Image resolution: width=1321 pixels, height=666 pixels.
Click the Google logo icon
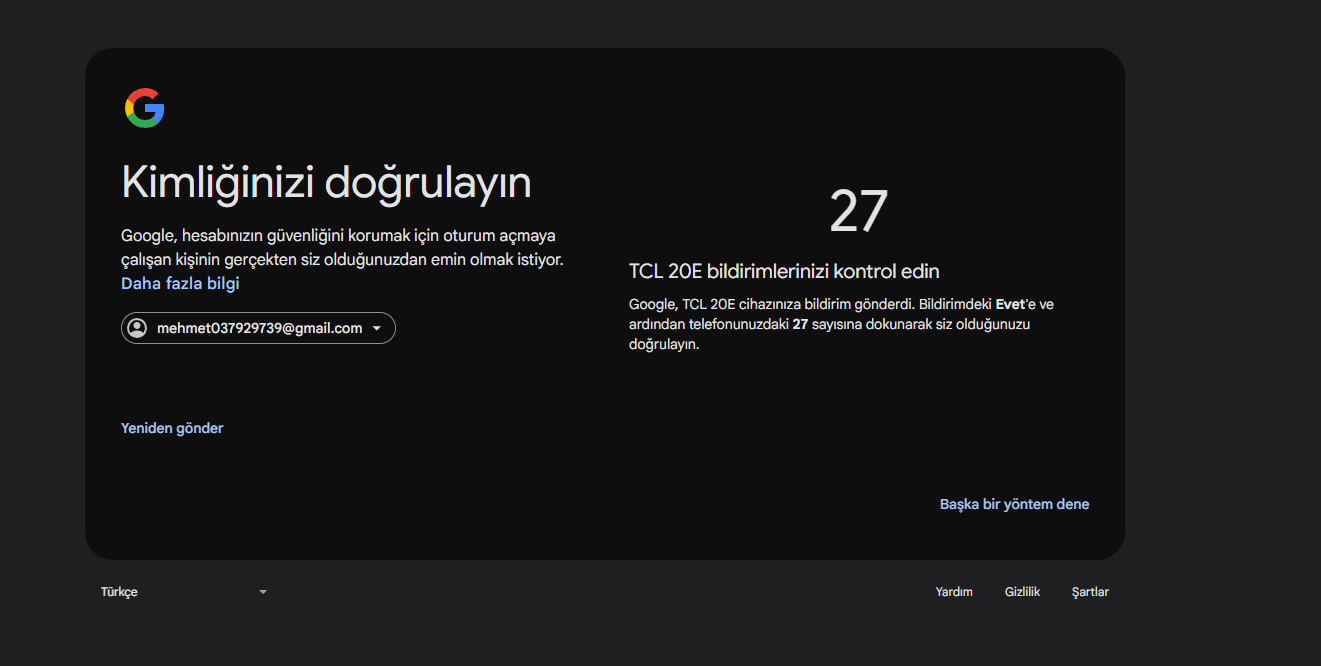pyautogui.click(x=144, y=108)
